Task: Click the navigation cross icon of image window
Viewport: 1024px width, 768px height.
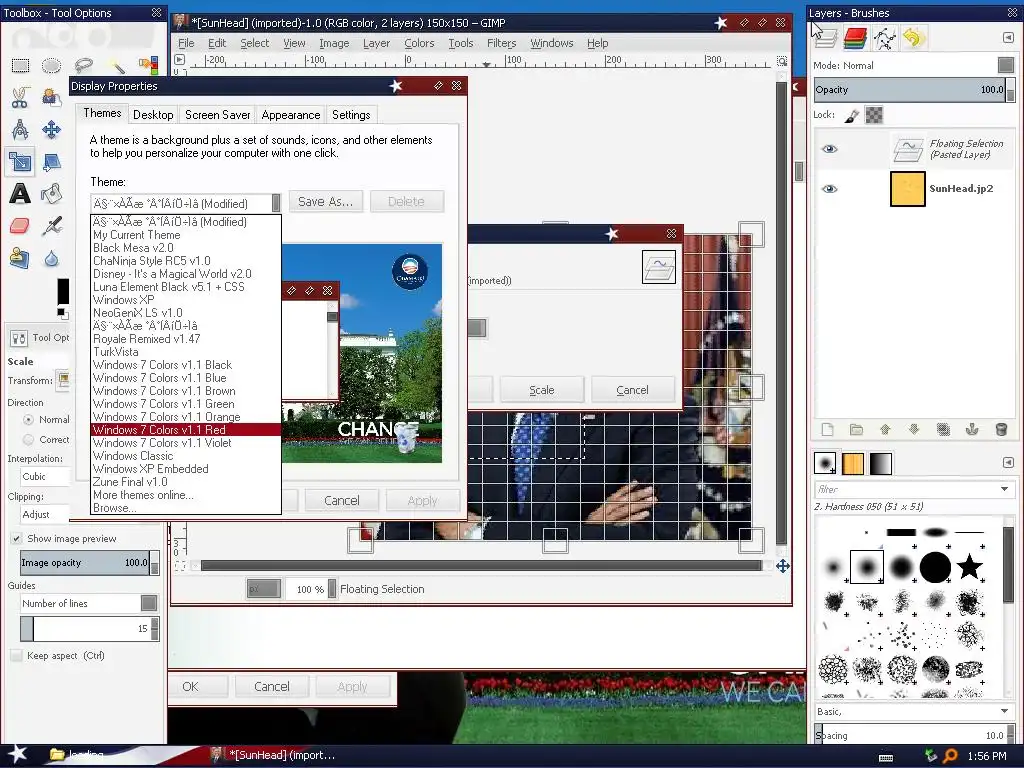Action: tap(782, 566)
